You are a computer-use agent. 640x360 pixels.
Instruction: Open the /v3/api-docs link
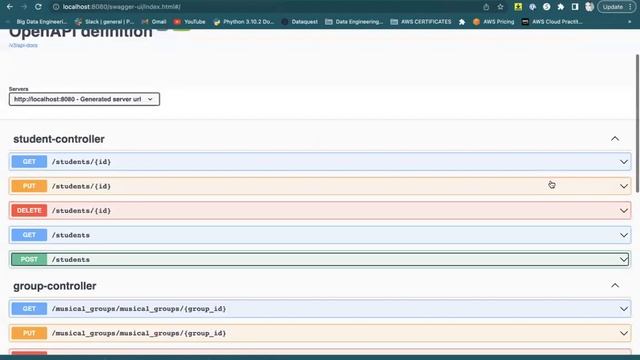point(23,45)
